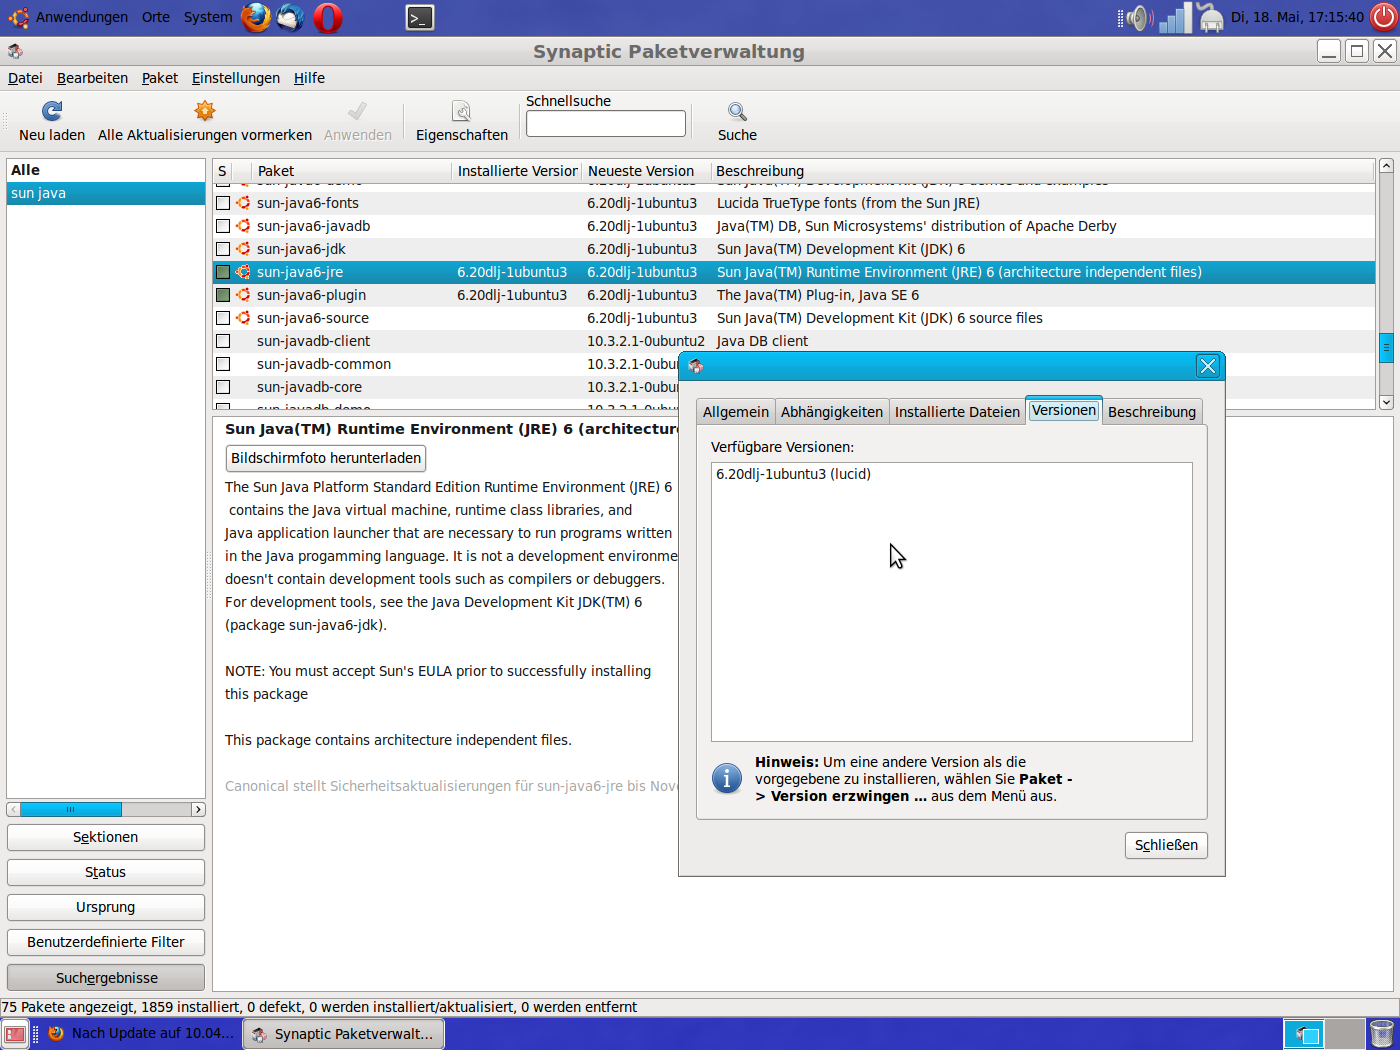Click the Ubuntu logo next to sun-java6-javadb
1400x1050 pixels.
(243, 226)
